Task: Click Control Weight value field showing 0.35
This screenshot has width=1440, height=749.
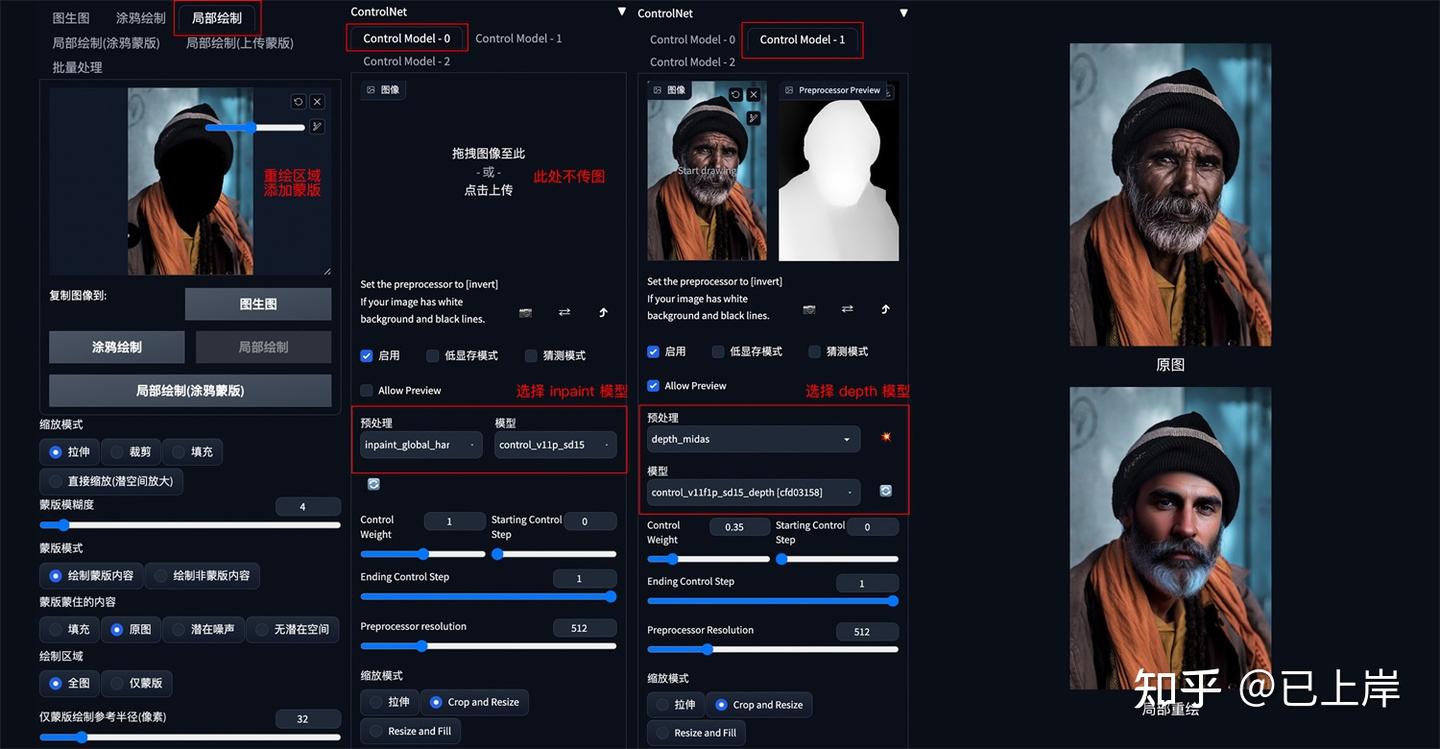Action: click(x=739, y=527)
